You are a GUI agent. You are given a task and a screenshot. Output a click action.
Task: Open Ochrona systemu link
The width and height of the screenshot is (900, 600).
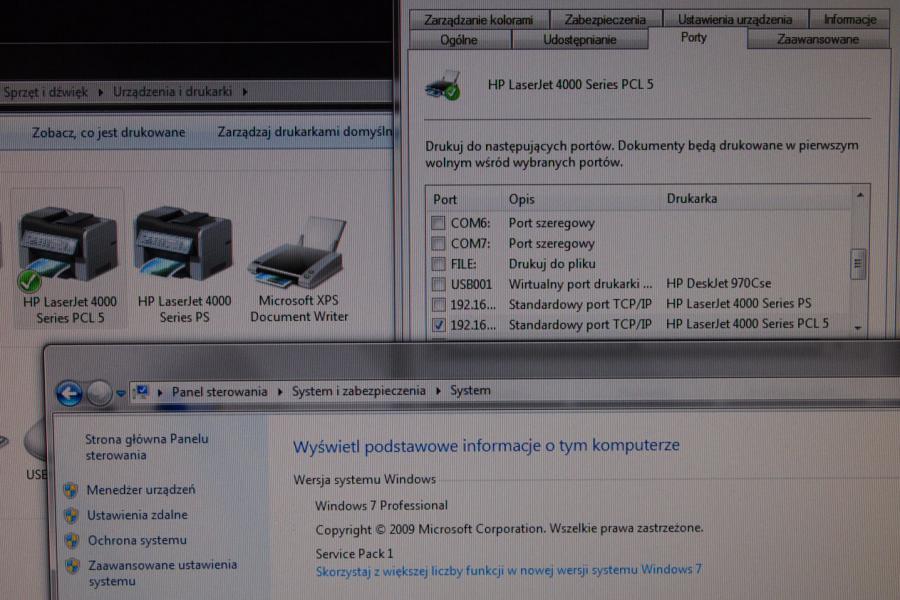point(137,540)
